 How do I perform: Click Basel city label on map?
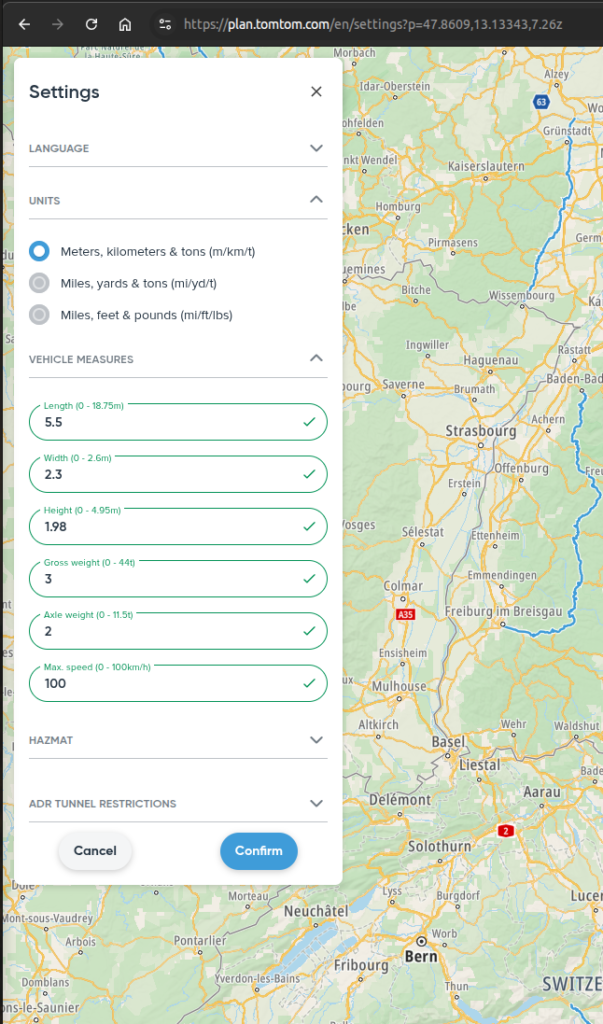coord(449,742)
